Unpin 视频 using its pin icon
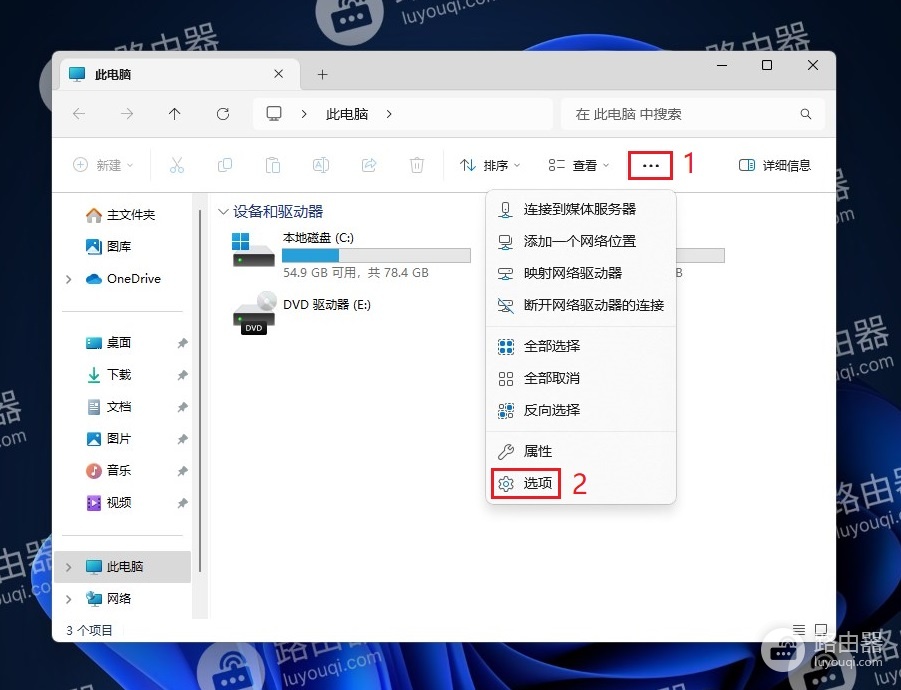This screenshot has height=690, width=901. point(182,503)
